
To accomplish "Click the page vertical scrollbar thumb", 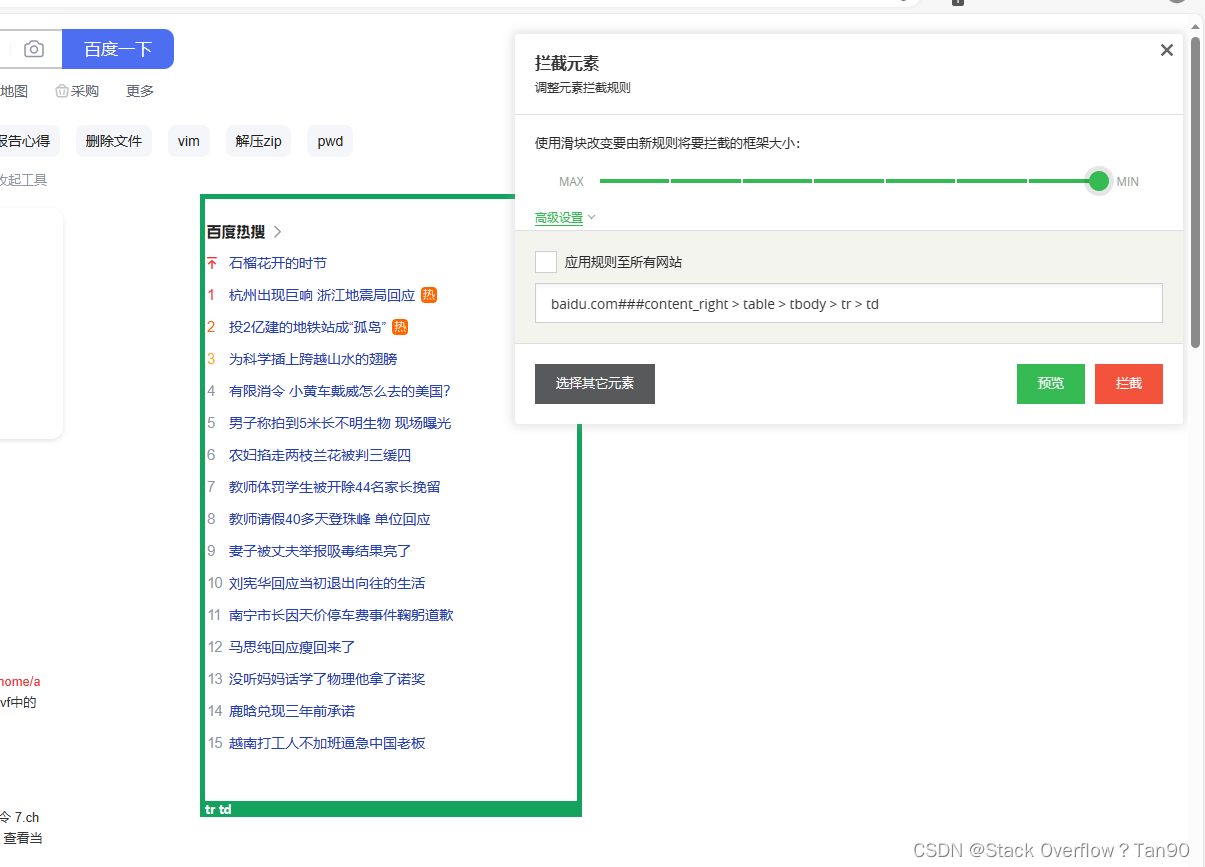I will point(1196,190).
